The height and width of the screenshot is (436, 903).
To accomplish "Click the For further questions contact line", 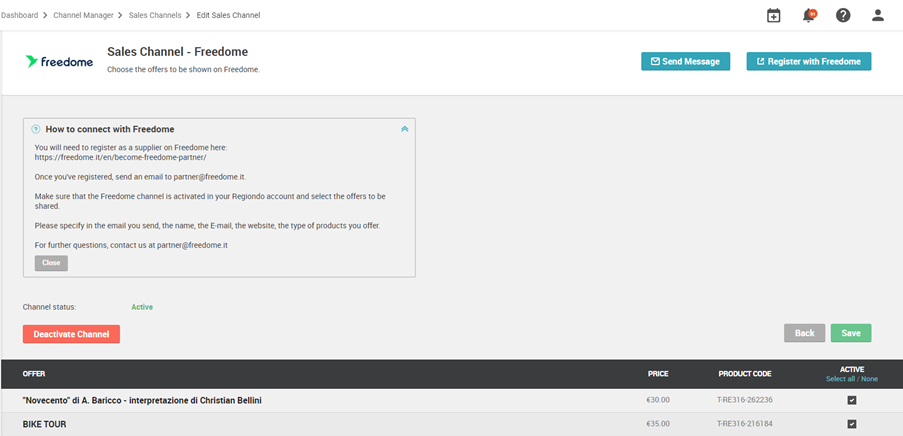I will [x=131, y=245].
